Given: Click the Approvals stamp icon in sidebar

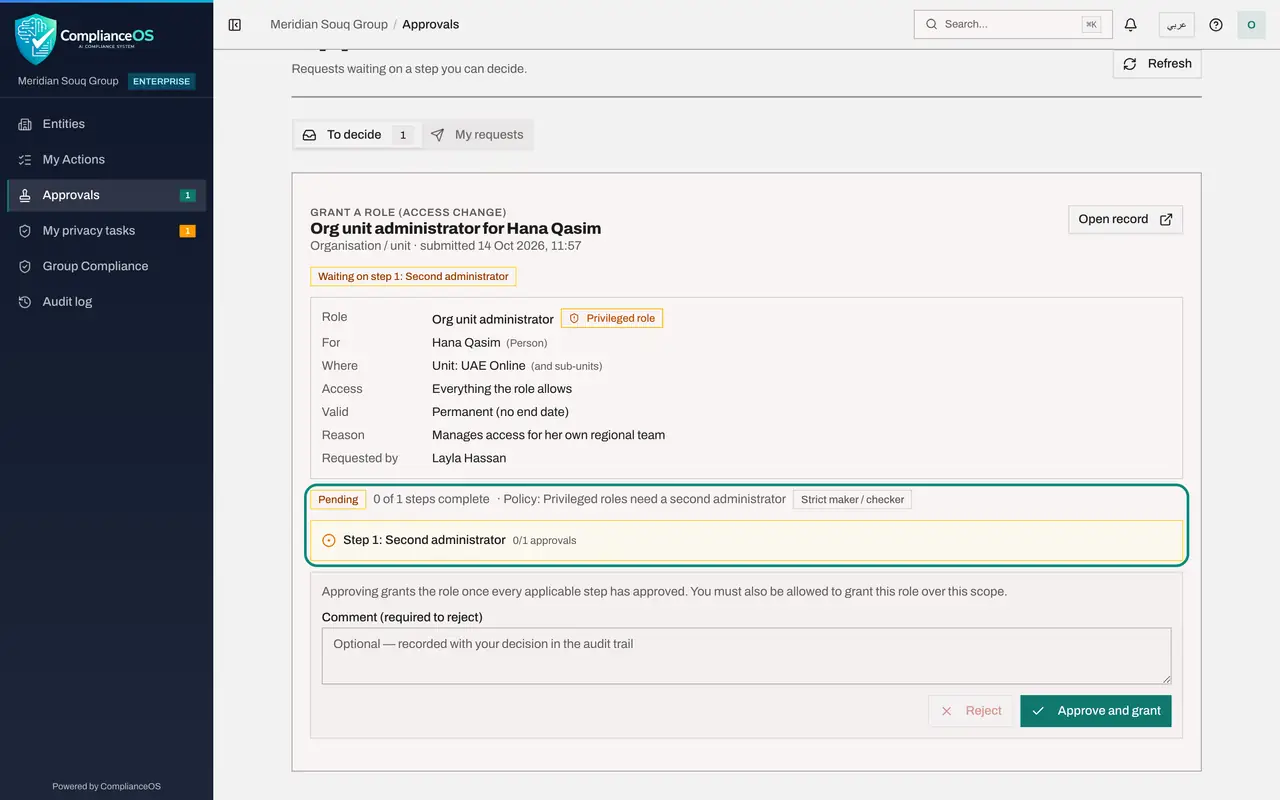Looking at the screenshot, I should [x=25, y=195].
